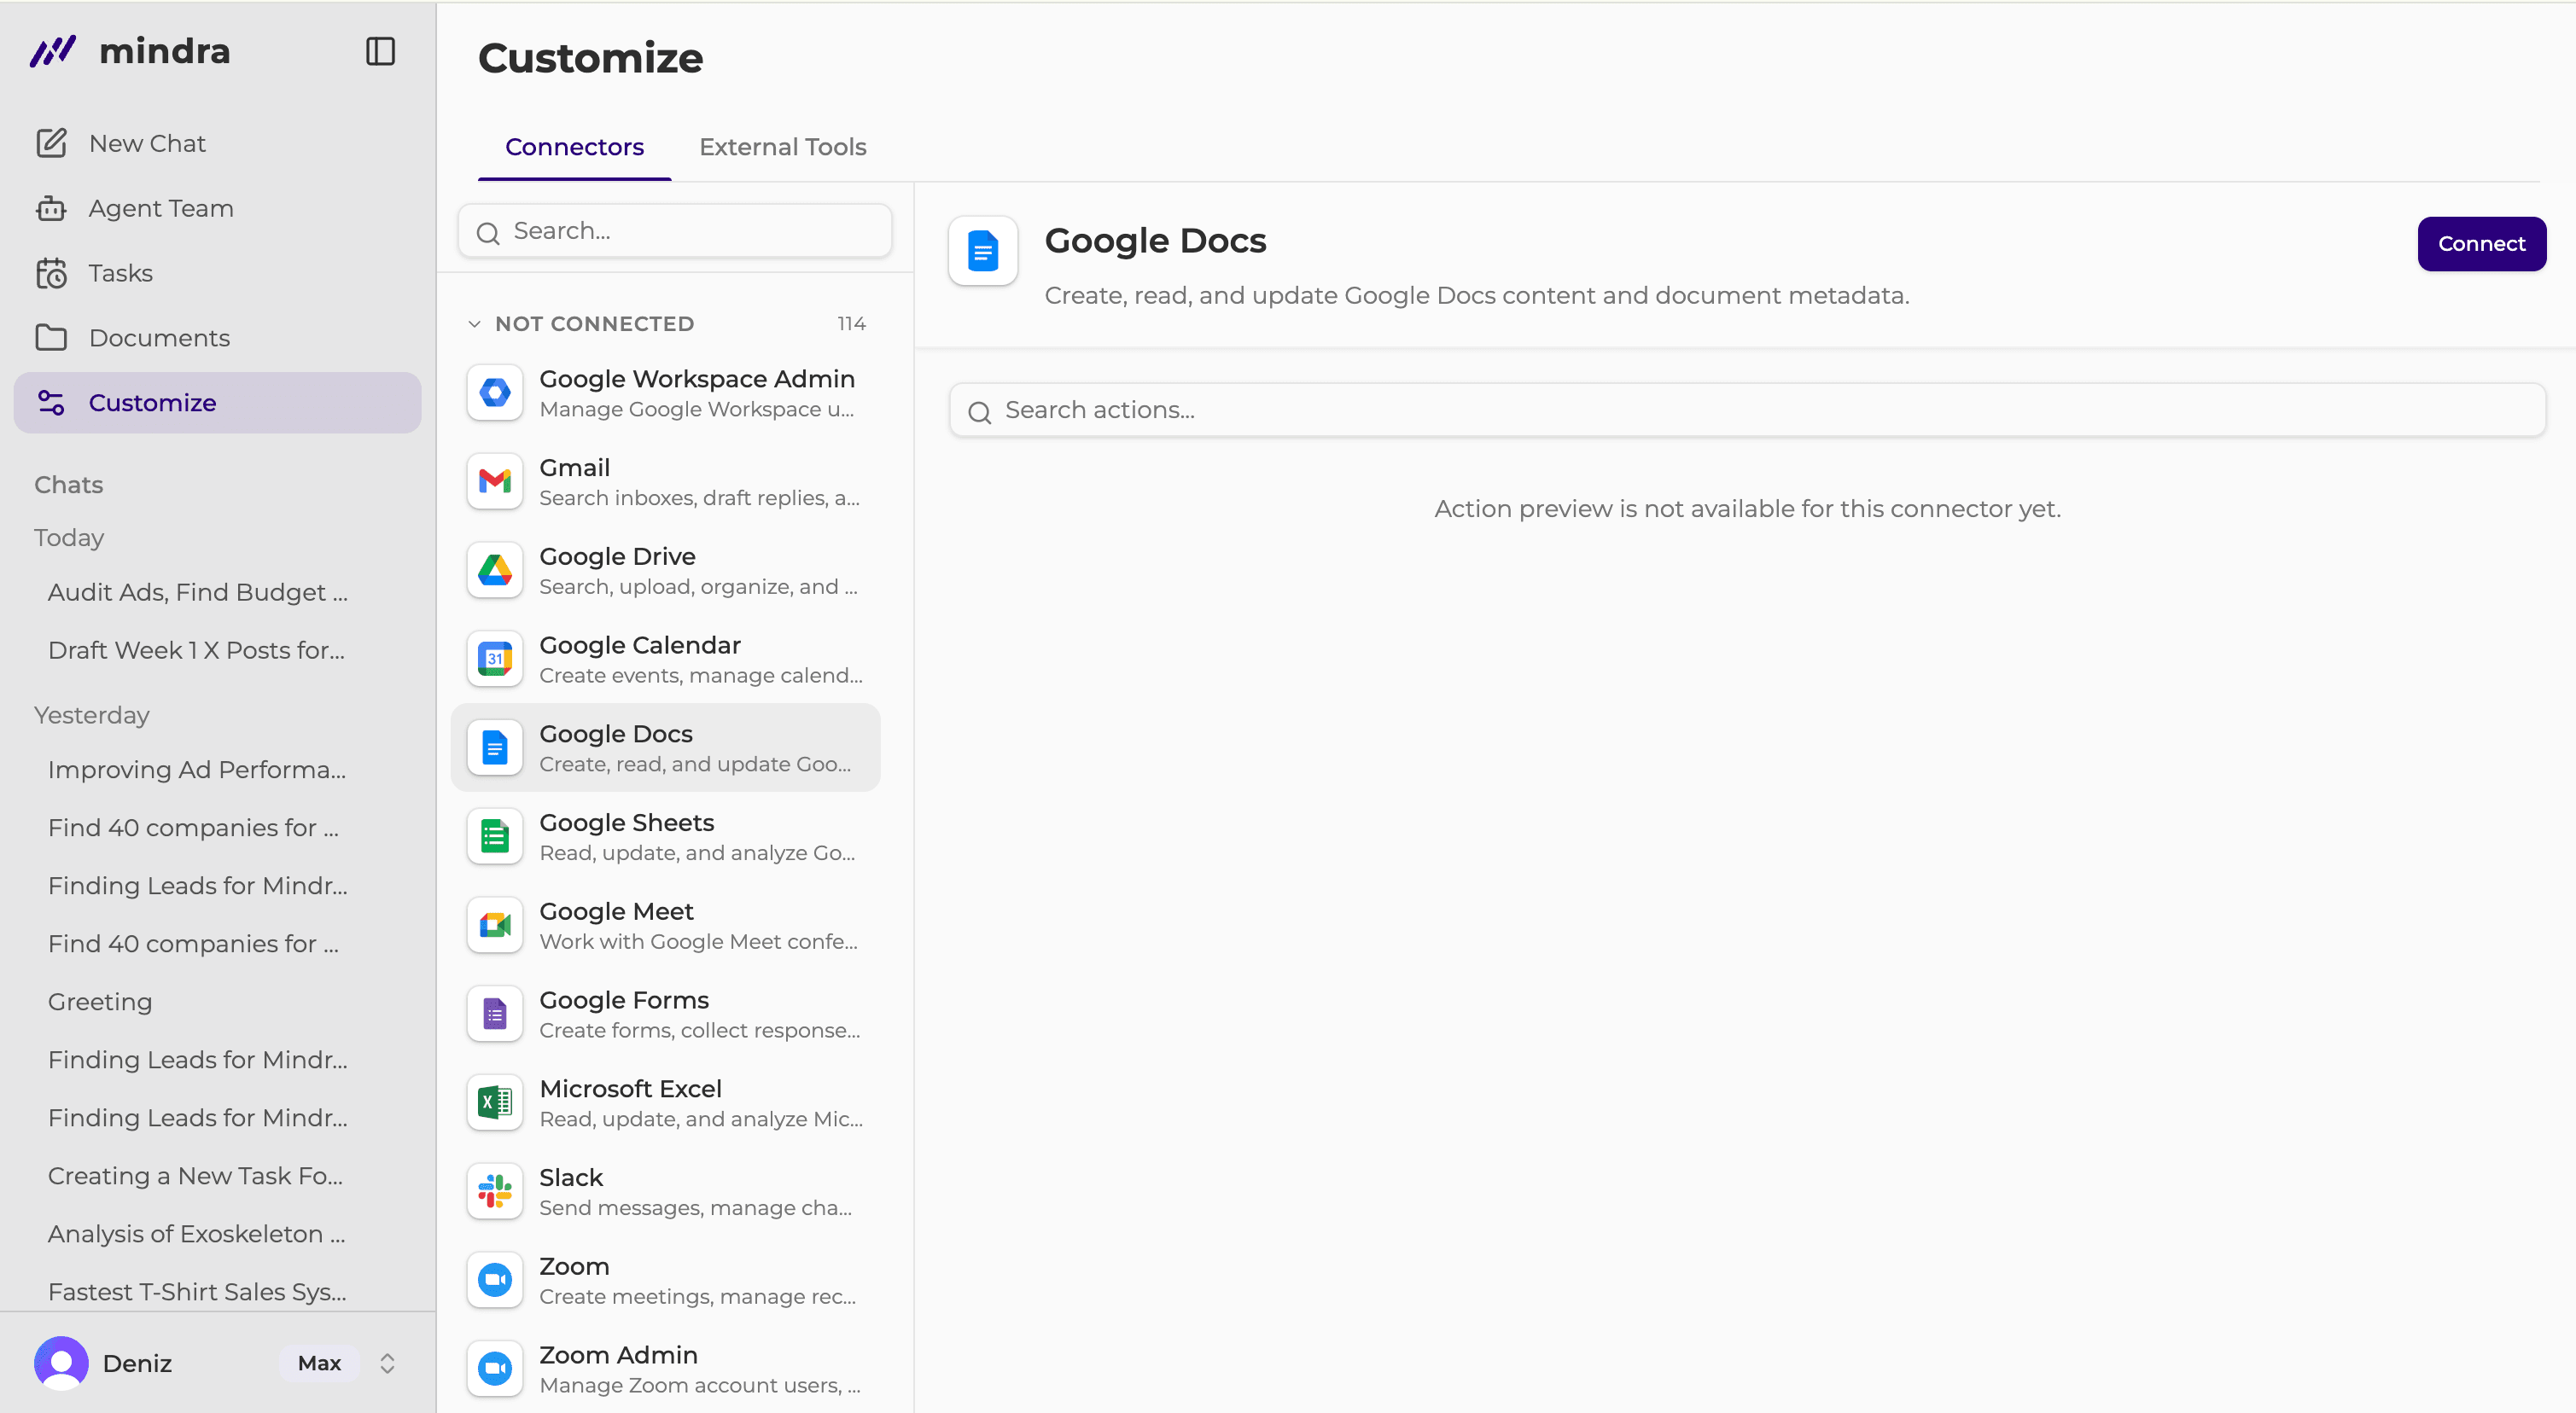Open New Chat from the sidebar
The image size is (2576, 1413).
[217, 143]
